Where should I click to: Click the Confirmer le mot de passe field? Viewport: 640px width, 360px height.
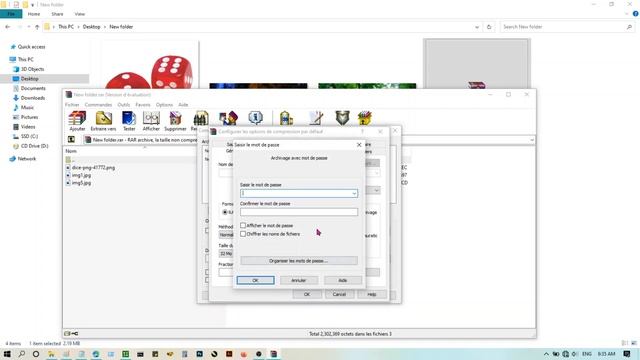tap(299, 212)
